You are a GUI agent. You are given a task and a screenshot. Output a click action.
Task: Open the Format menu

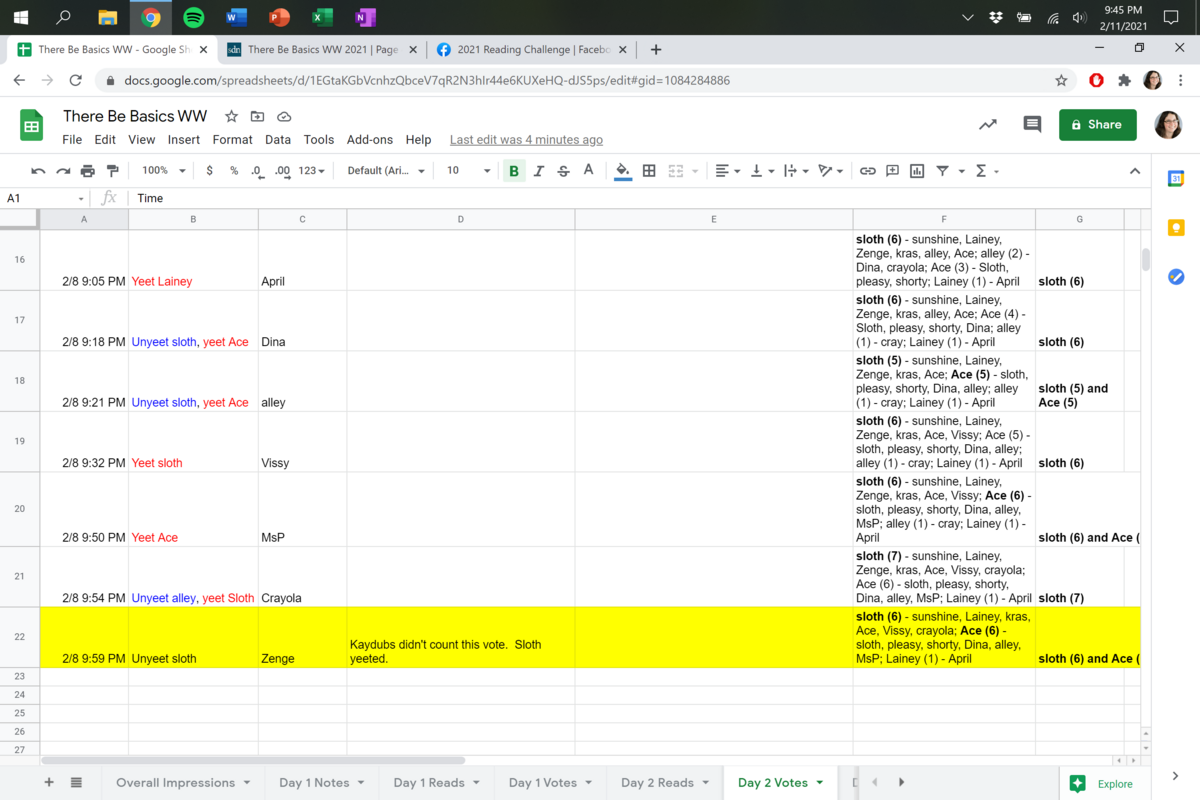pyautogui.click(x=232, y=140)
